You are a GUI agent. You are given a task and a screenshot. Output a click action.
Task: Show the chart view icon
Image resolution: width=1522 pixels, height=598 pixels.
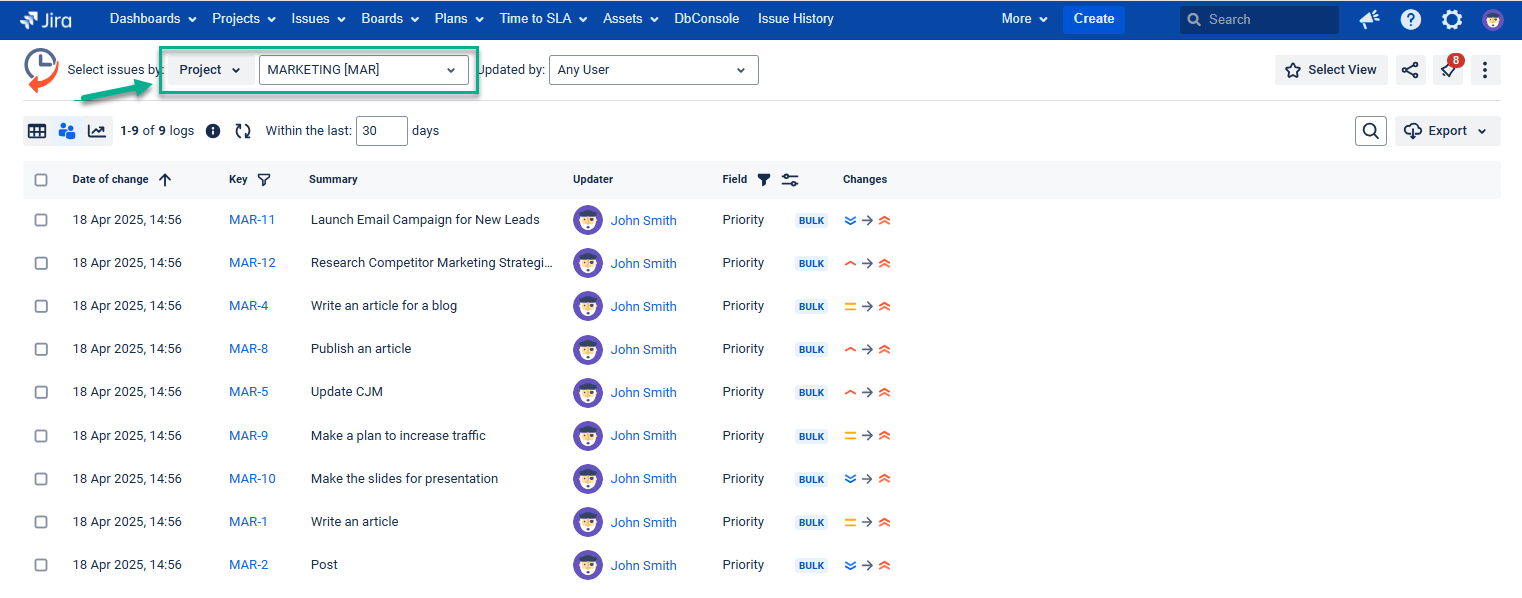point(97,131)
